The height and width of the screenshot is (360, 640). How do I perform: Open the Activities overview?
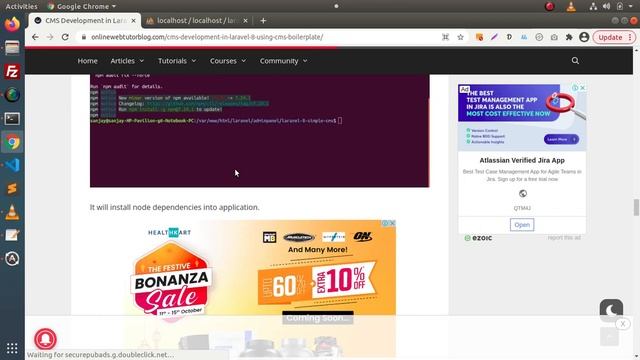[x=21, y=6]
